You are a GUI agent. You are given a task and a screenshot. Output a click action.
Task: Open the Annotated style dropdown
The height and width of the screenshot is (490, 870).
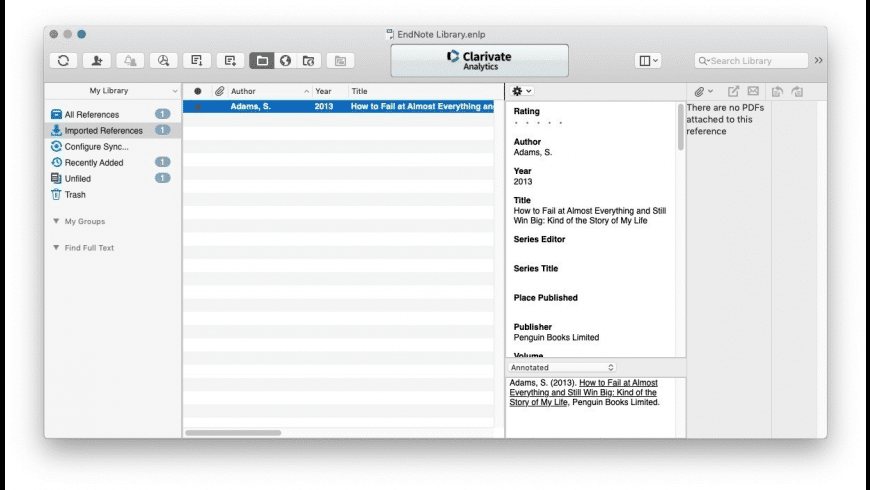coord(563,367)
